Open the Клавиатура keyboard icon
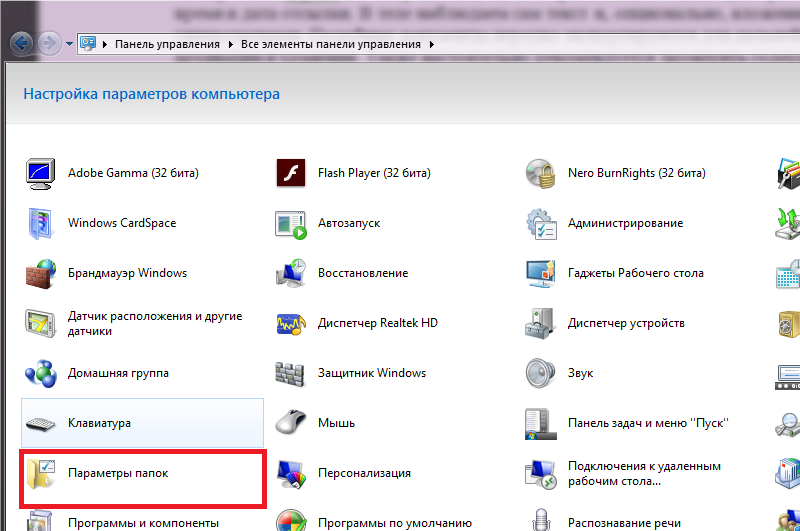 [40, 424]
